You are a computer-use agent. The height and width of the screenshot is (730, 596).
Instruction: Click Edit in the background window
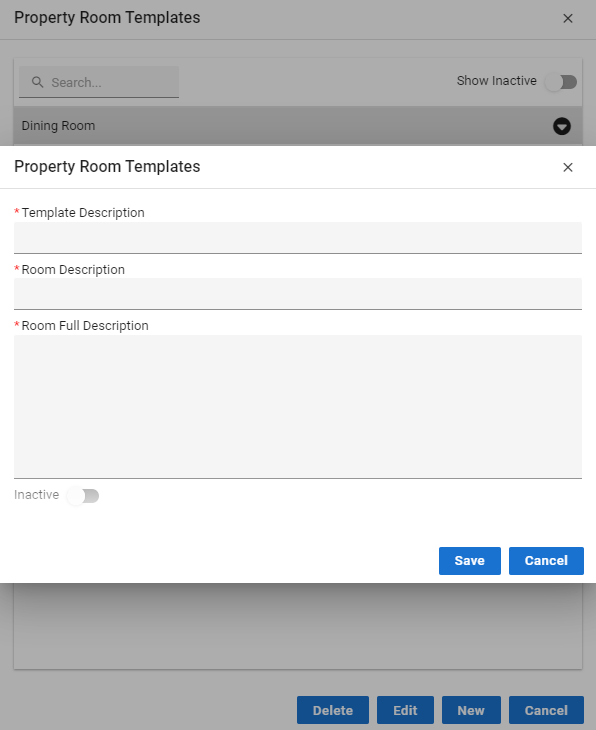405,710
